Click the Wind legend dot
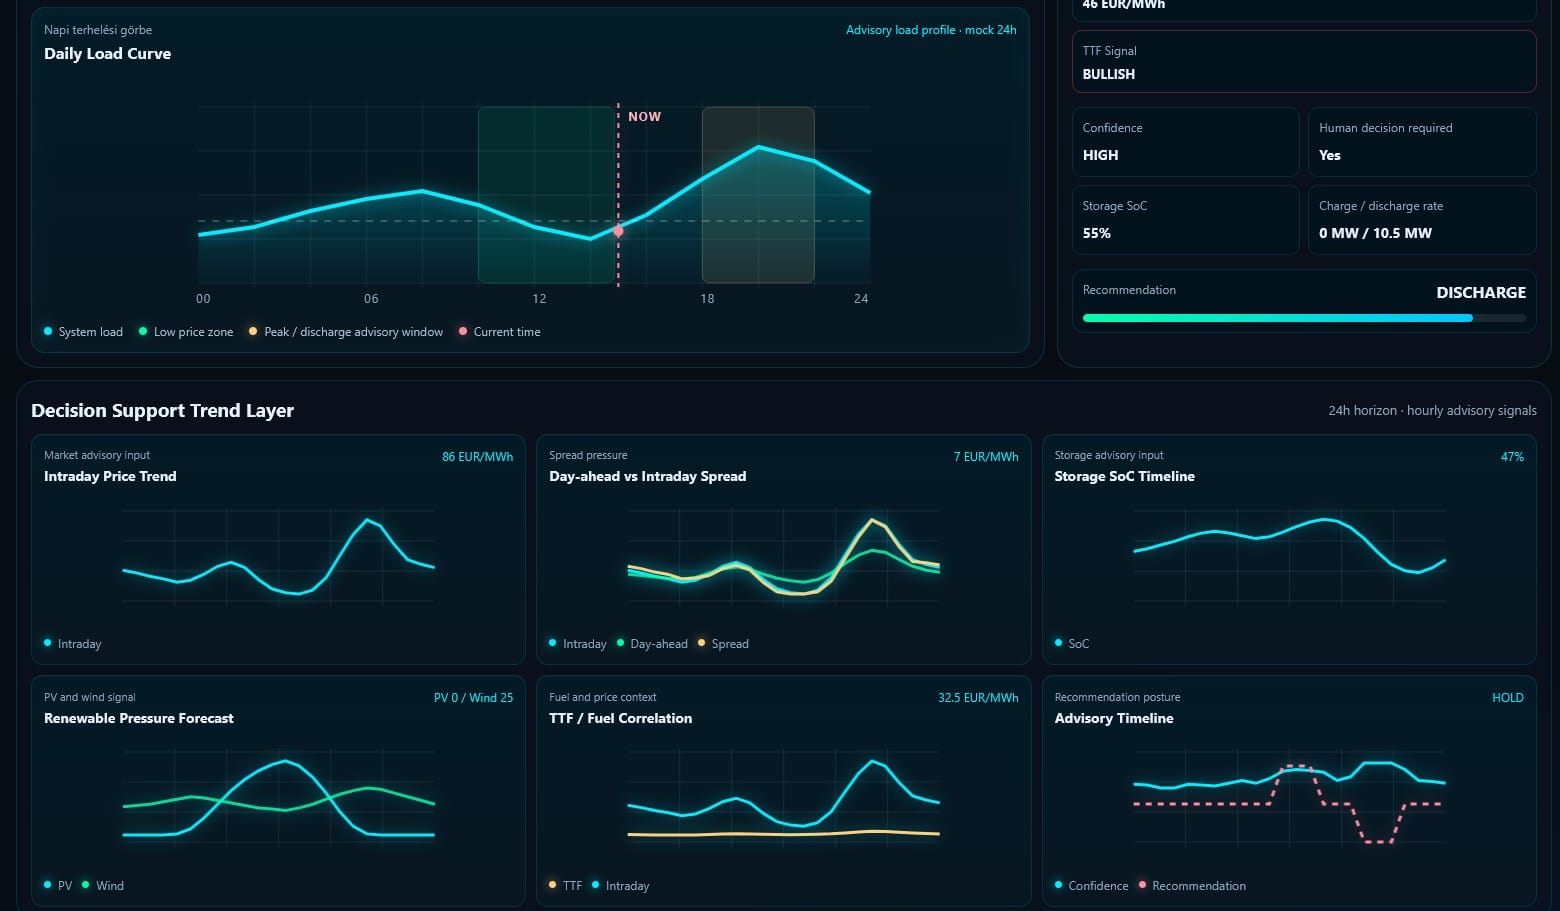Image resolution: width=1560 pixels, height=911 pixels. pos(86,885)
